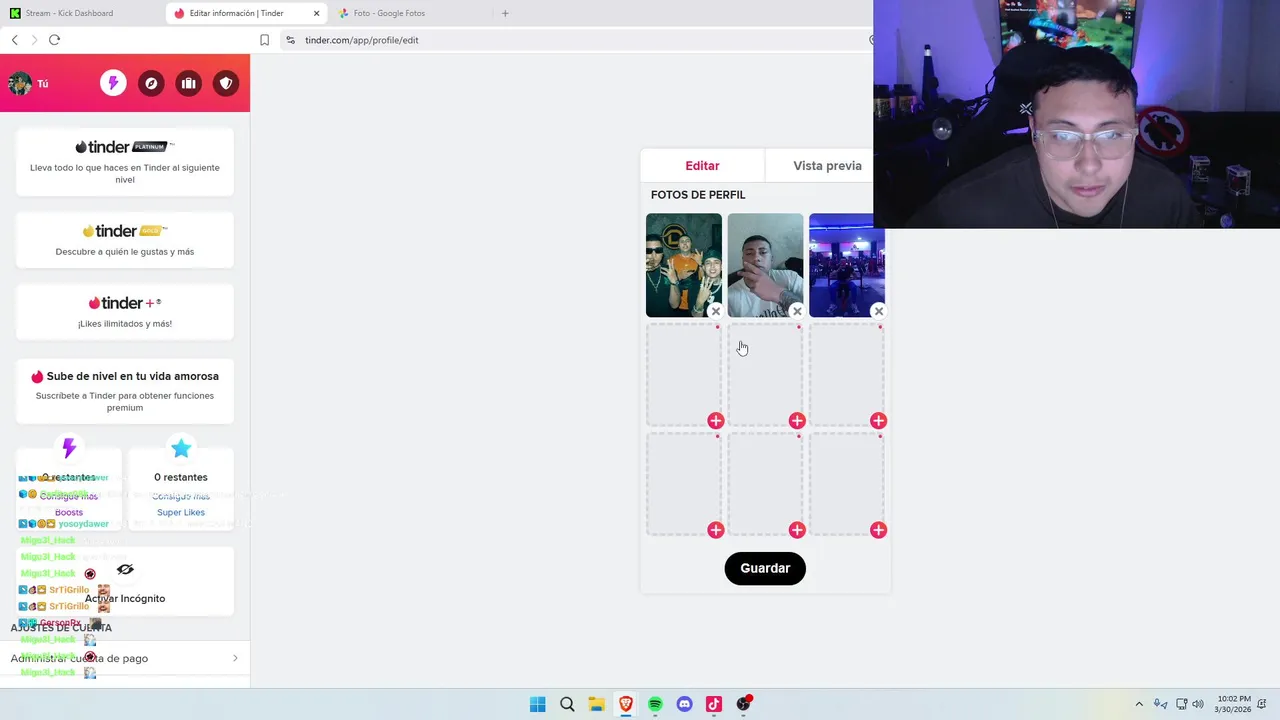Click the tinder.com address bar
1280x720 pixels.
tap(580, 40)
